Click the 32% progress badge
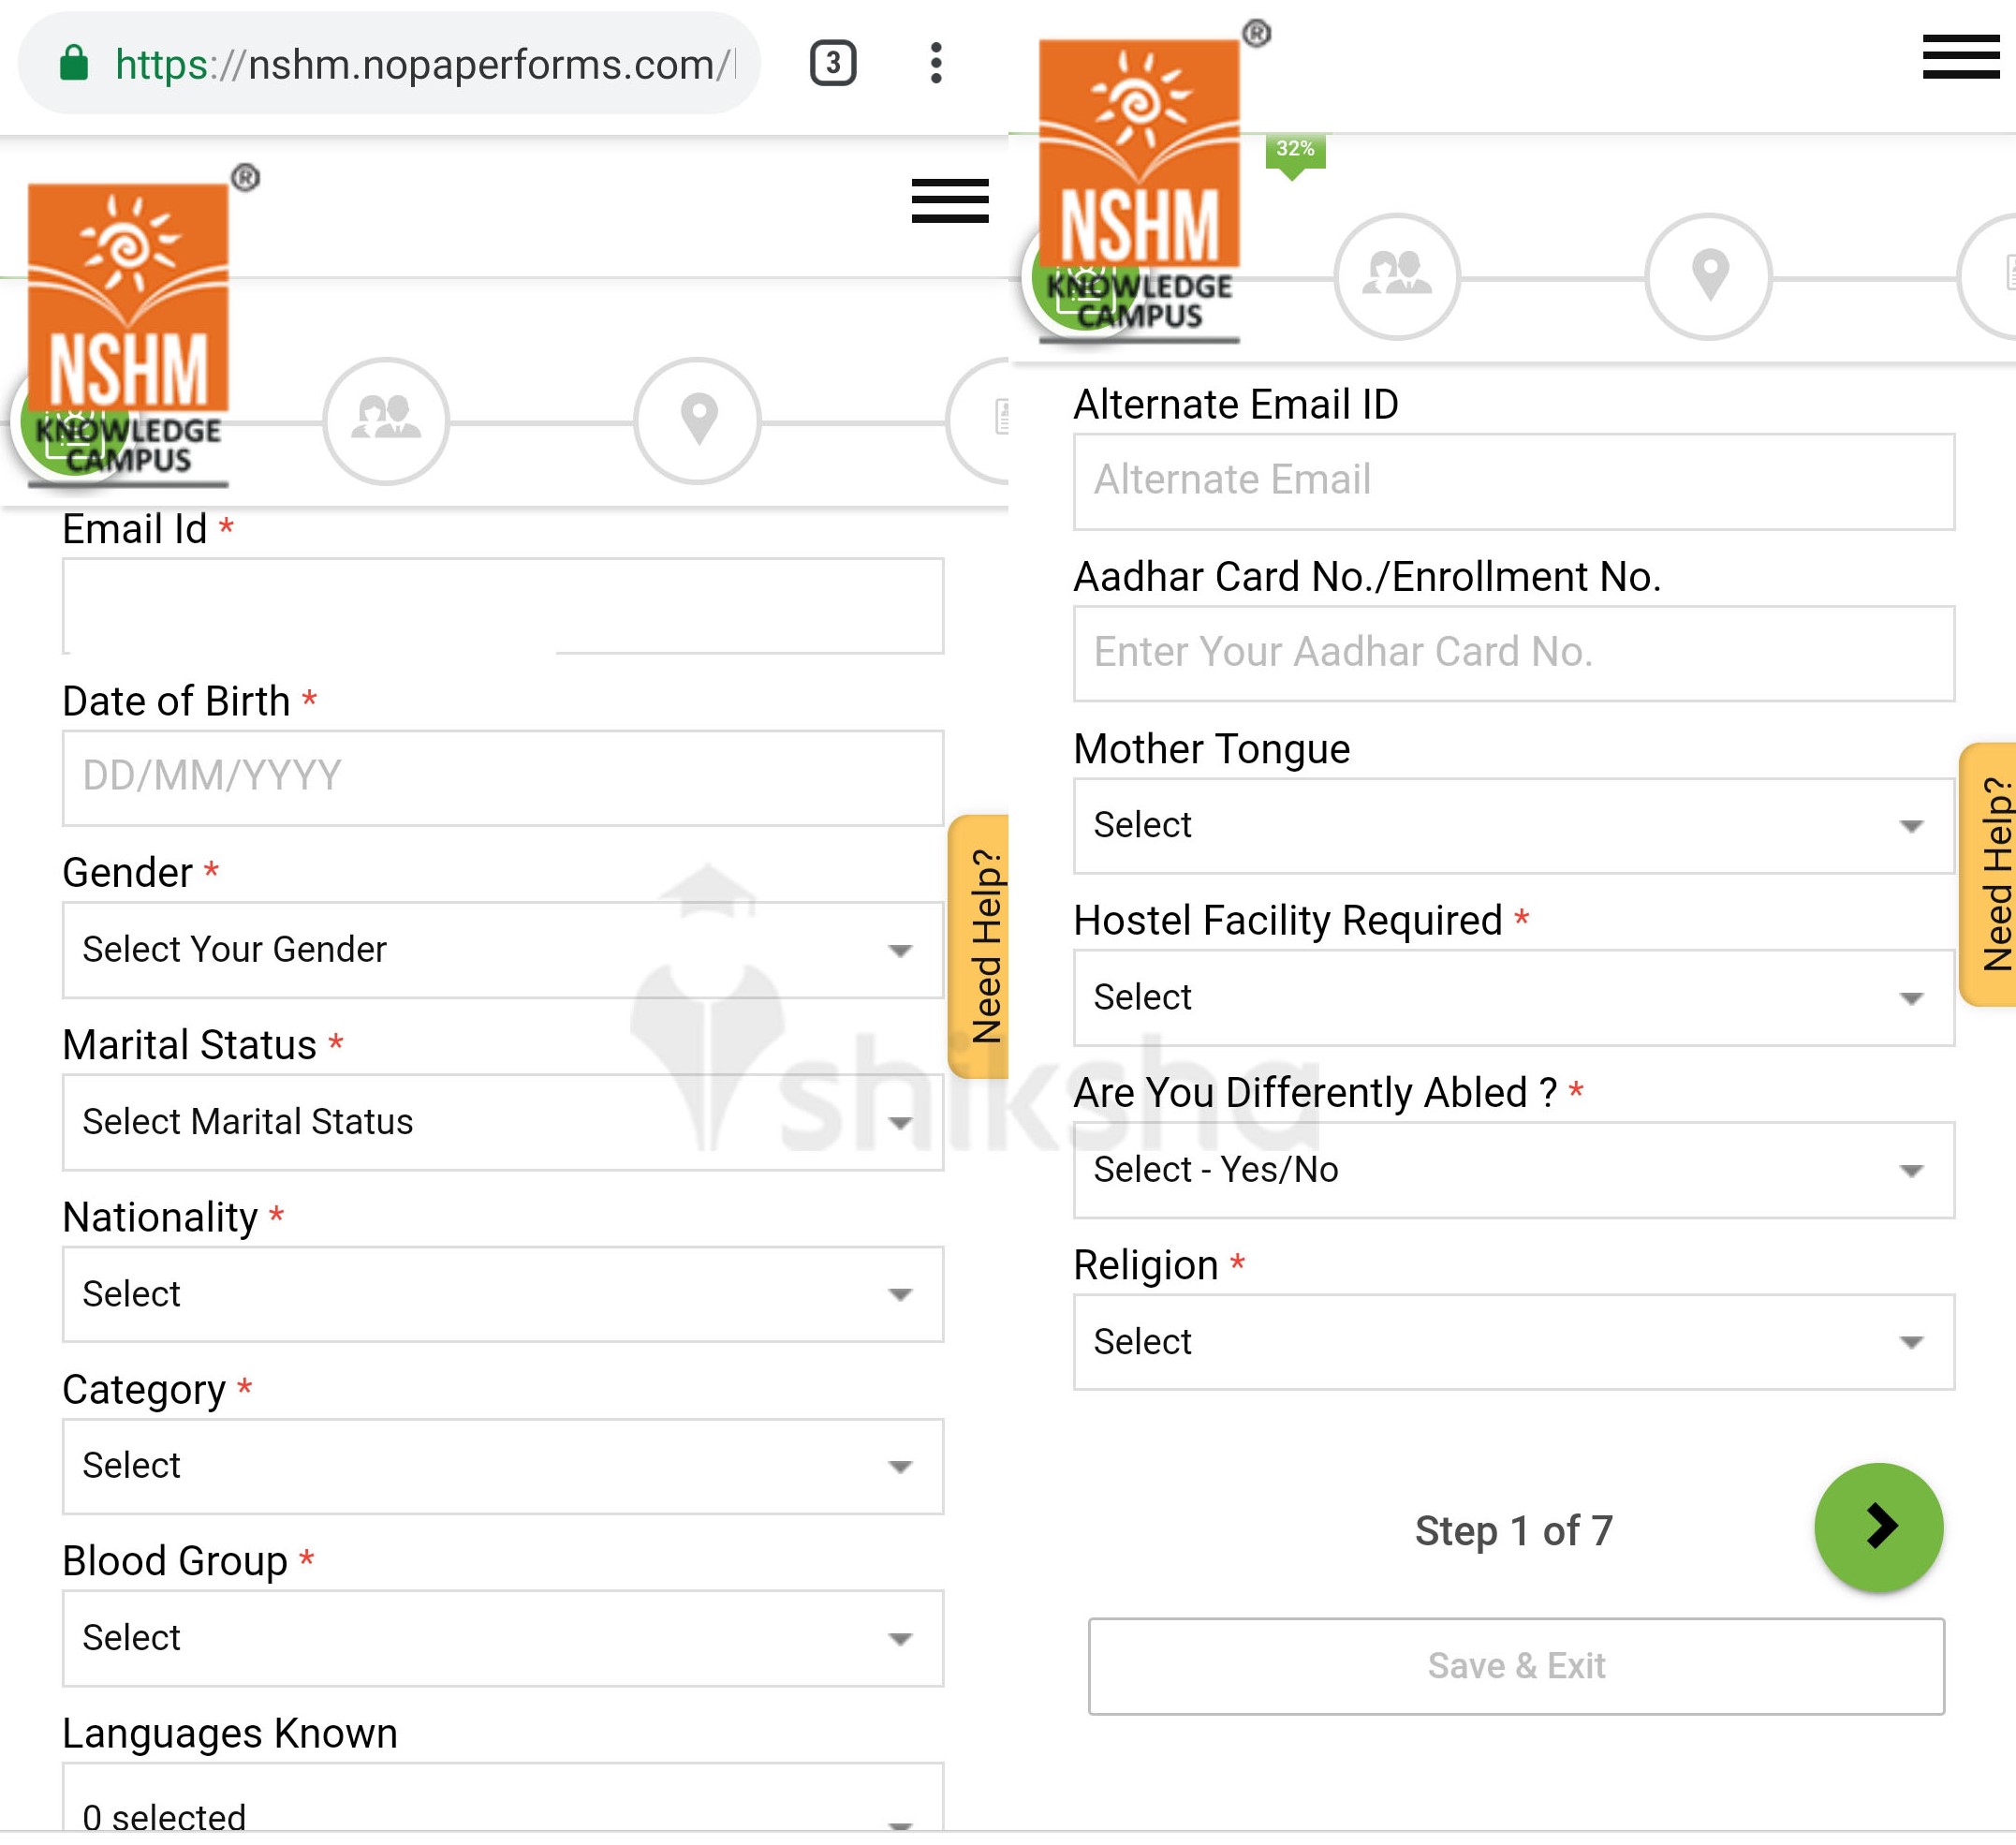 click(x=1295, y=150)
